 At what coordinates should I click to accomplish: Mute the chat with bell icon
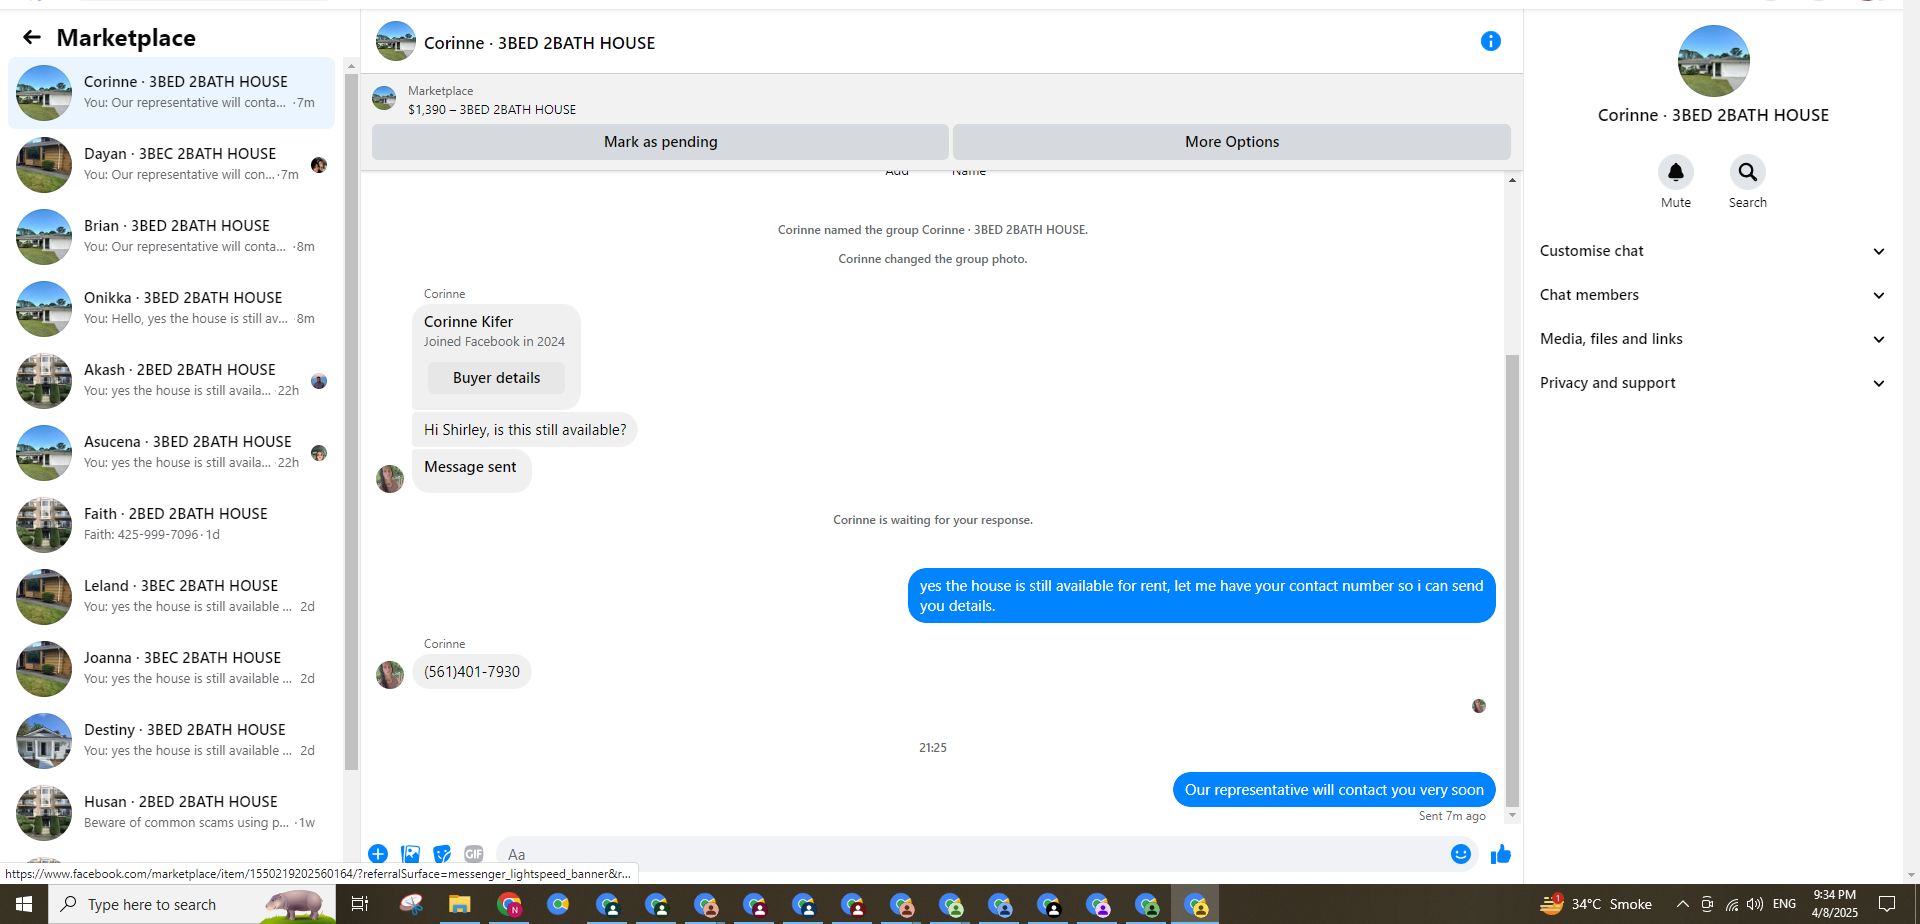pyautogui.click(x=1676, y=172)
